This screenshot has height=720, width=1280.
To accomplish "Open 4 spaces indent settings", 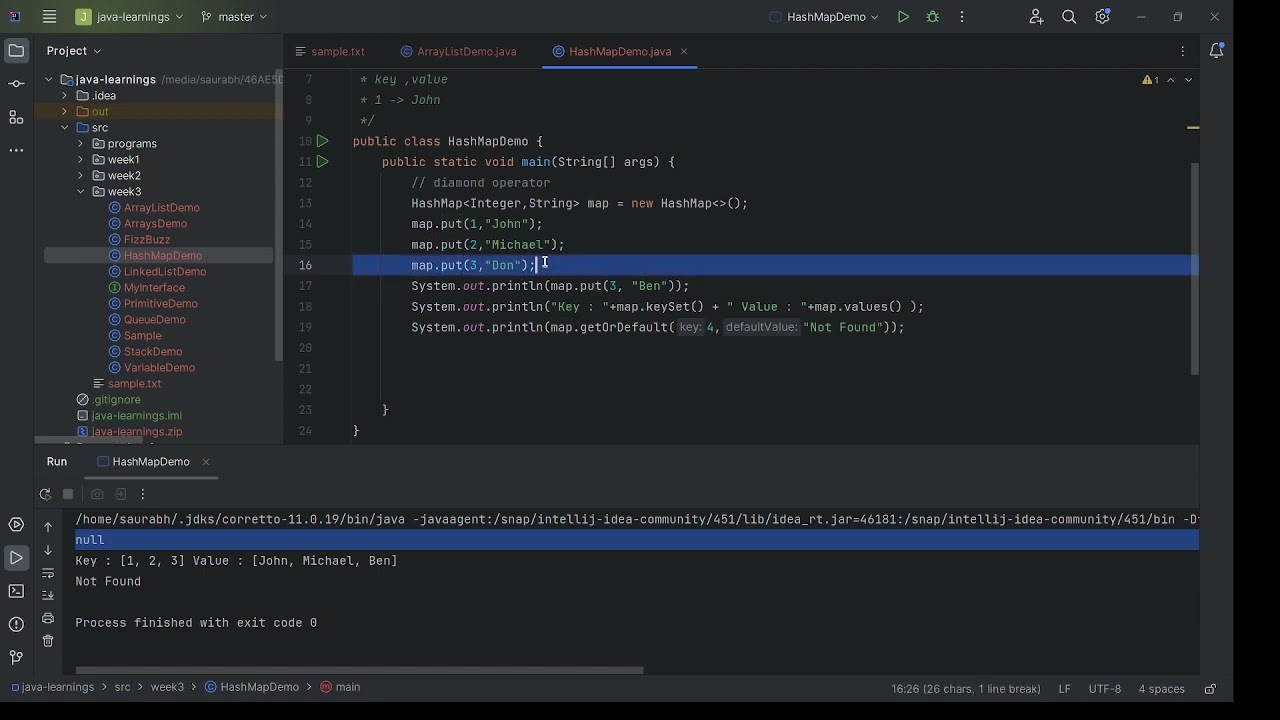I will pyautogui.click(x=1161, y=689).
